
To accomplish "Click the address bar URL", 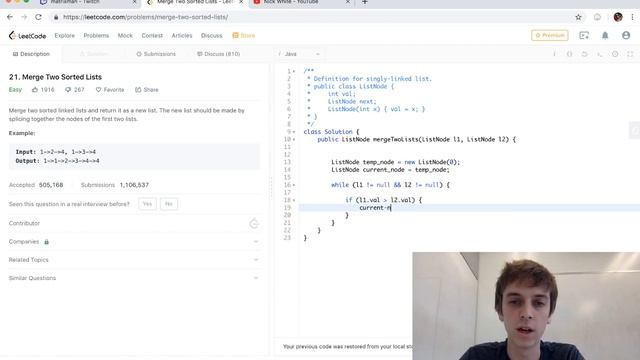I will [x=146, y=17].
